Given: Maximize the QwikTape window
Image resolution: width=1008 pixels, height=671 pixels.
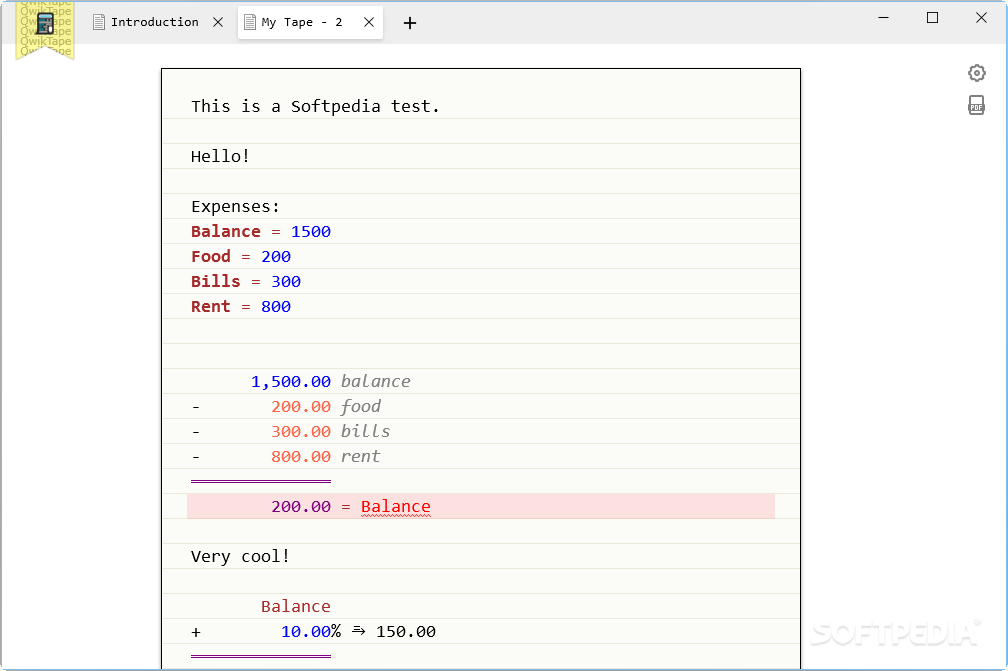Looking at the screenshot, I should coord(933,18).
